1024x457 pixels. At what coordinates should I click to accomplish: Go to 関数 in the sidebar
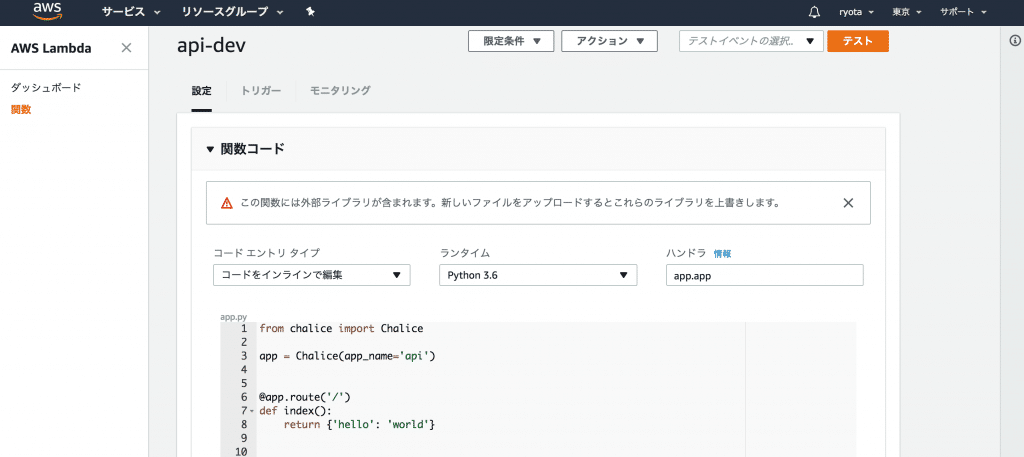tap(21, 110)
